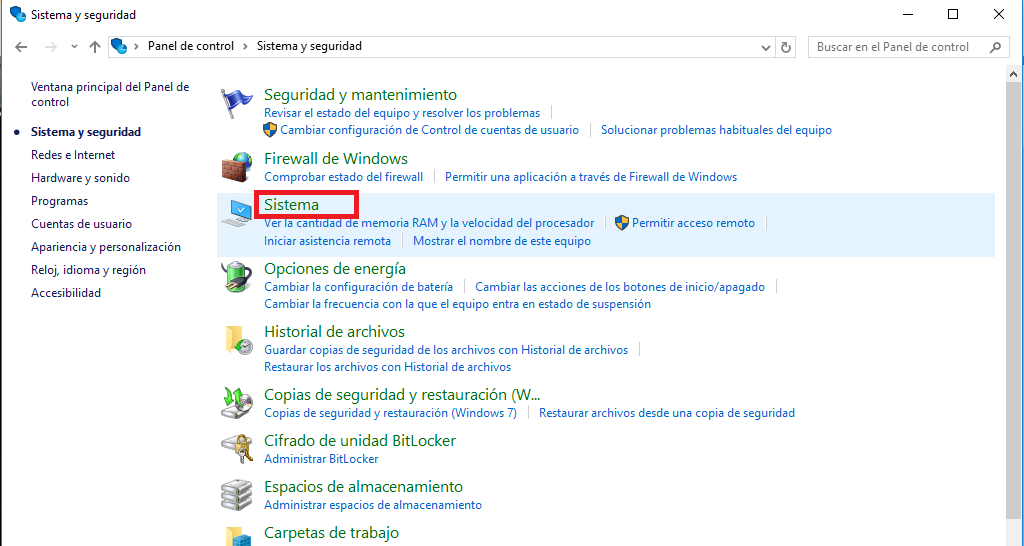The width and height of the screenshot is (1024, 546).
Task: Expand the chevron before Panel de control breadcrumb
Action: click(136, 46)
